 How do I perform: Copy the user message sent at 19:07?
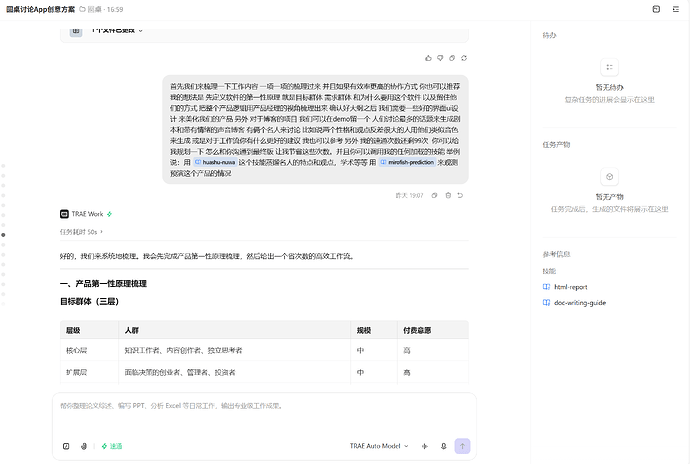pyautogui.click(x=434, y=195)
